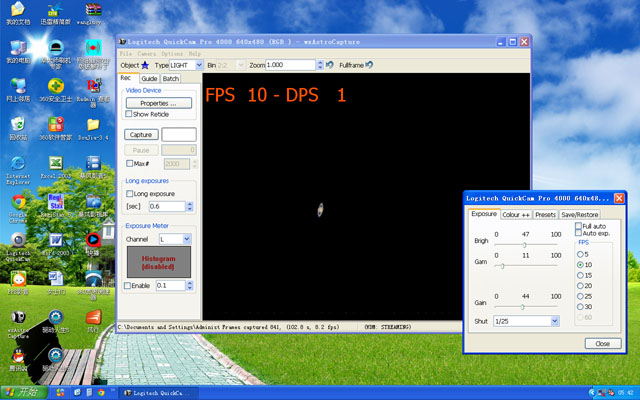
Task: Switch to the Colour ++ tab
Action: point(516,214)
